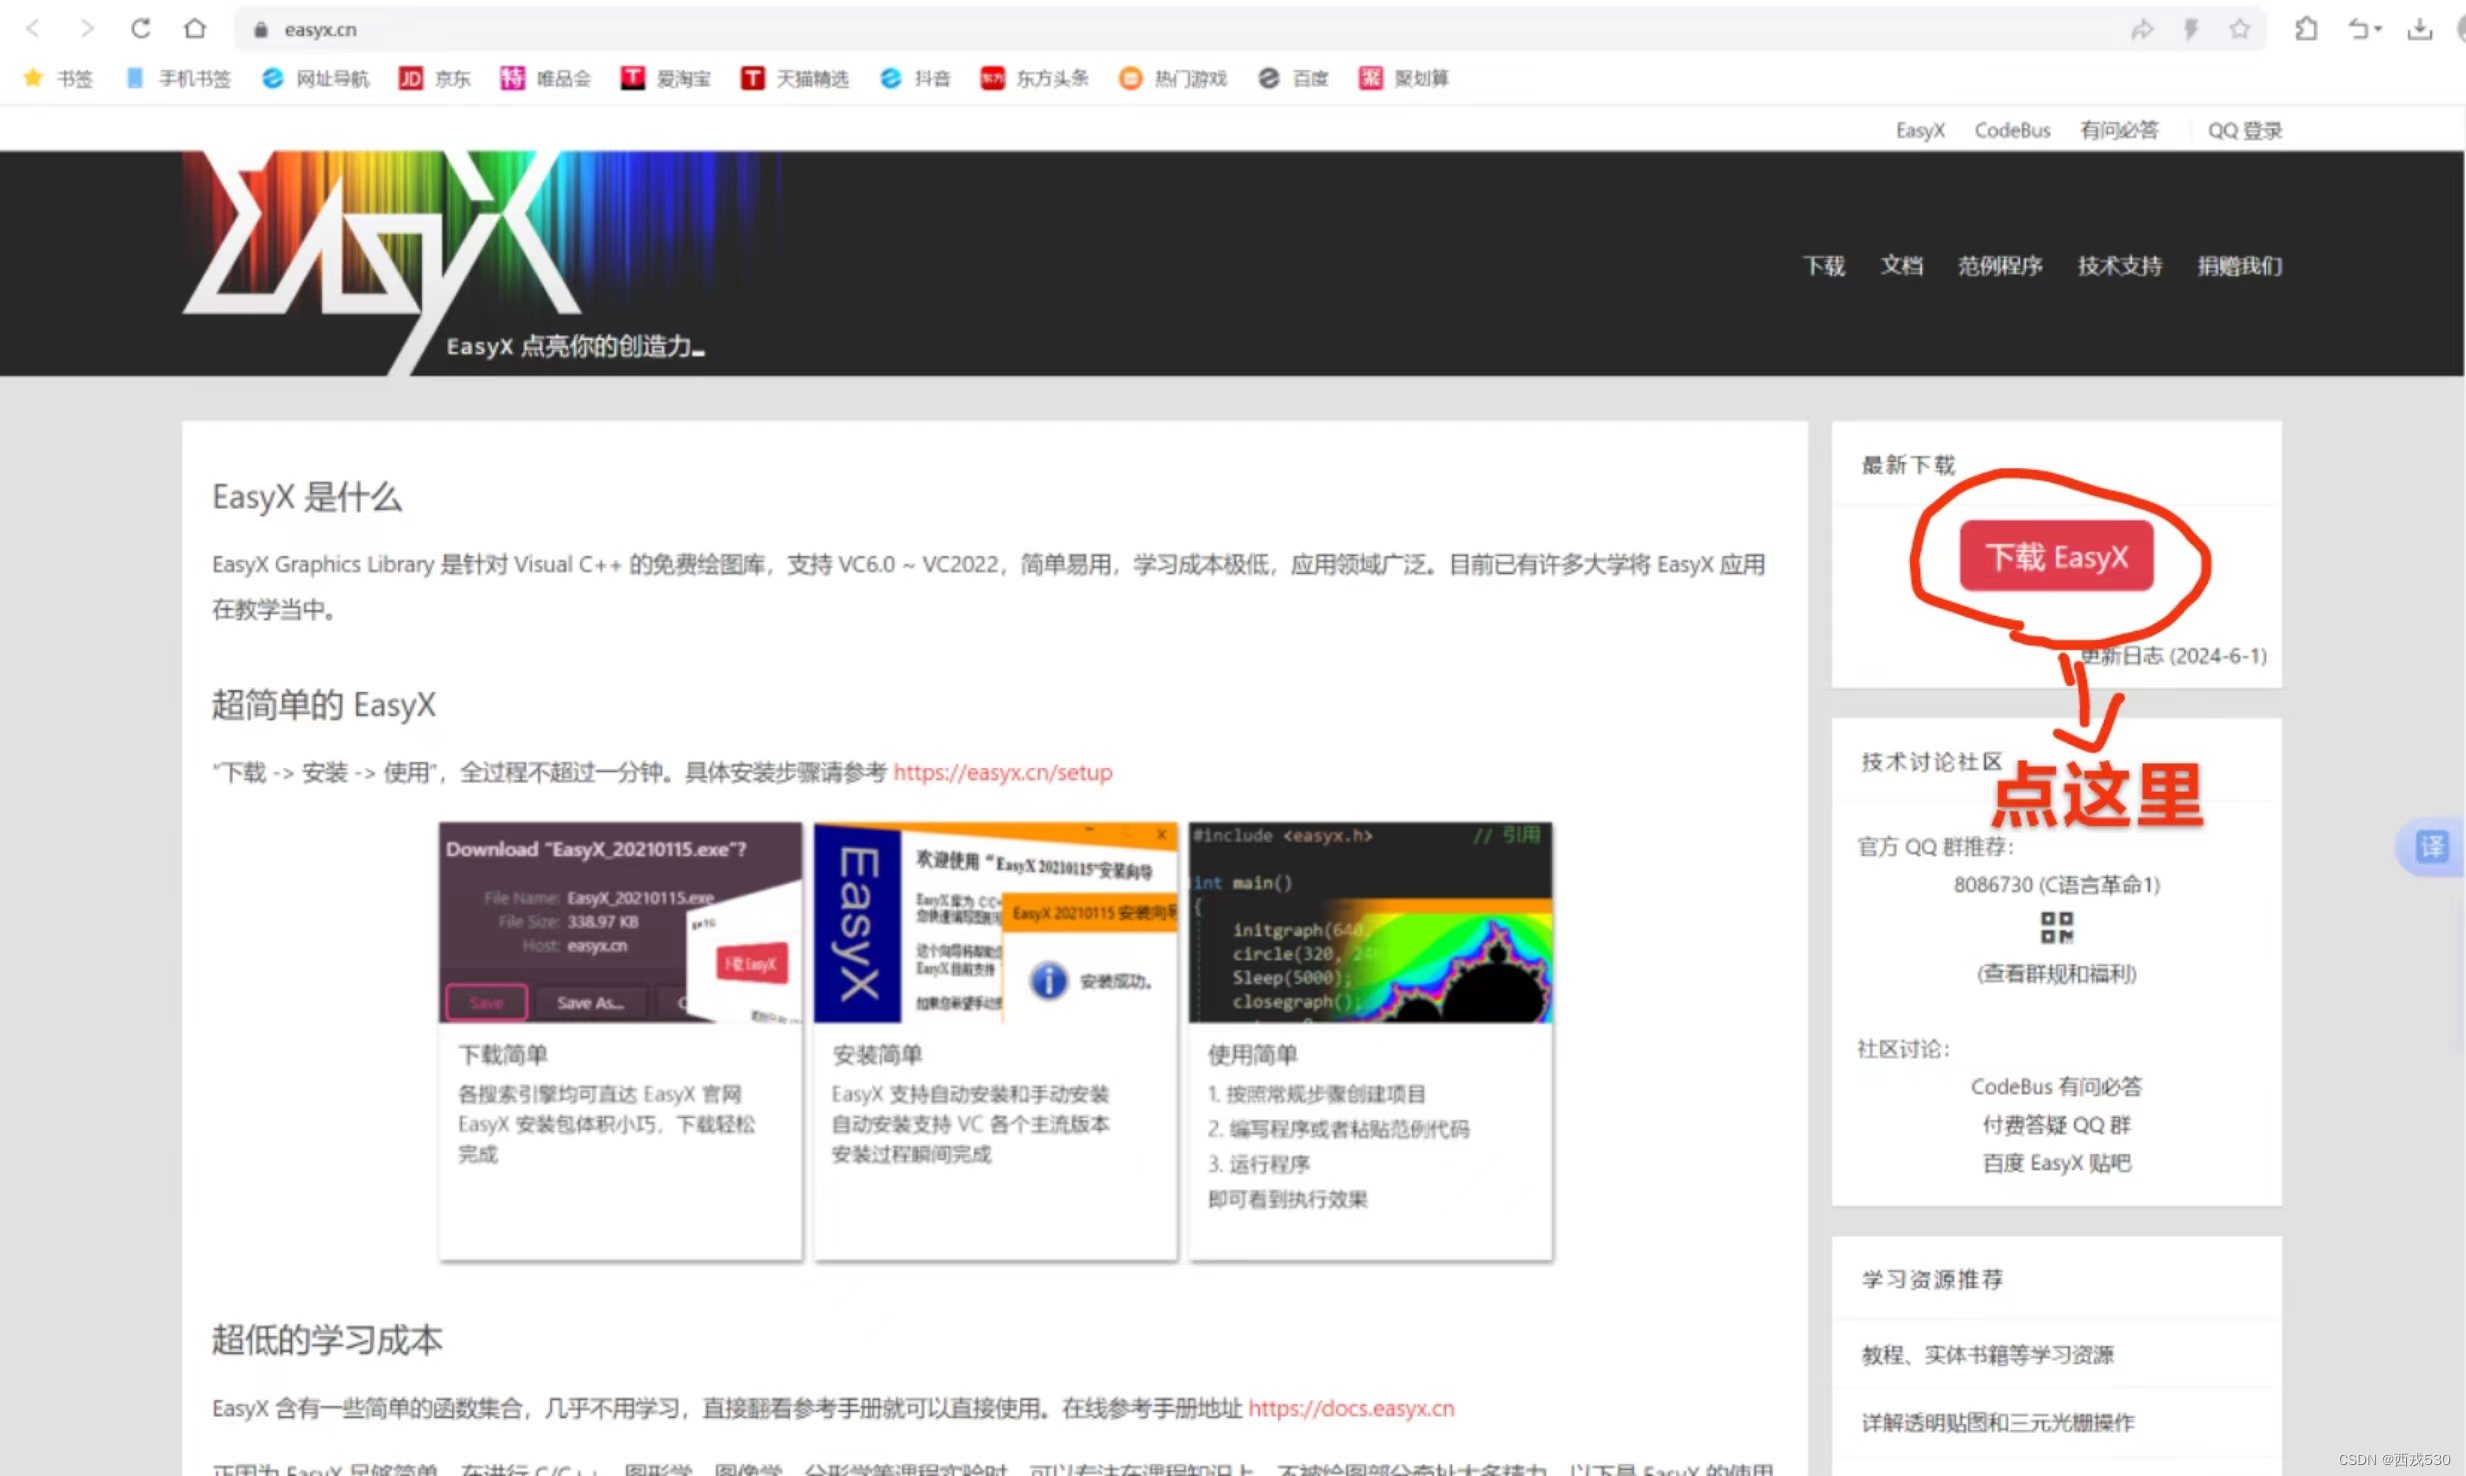Follow the https://easyx.cn/setup link
The width and height of the screenshot is (2466, 1476).
[x=1002, y=772]
